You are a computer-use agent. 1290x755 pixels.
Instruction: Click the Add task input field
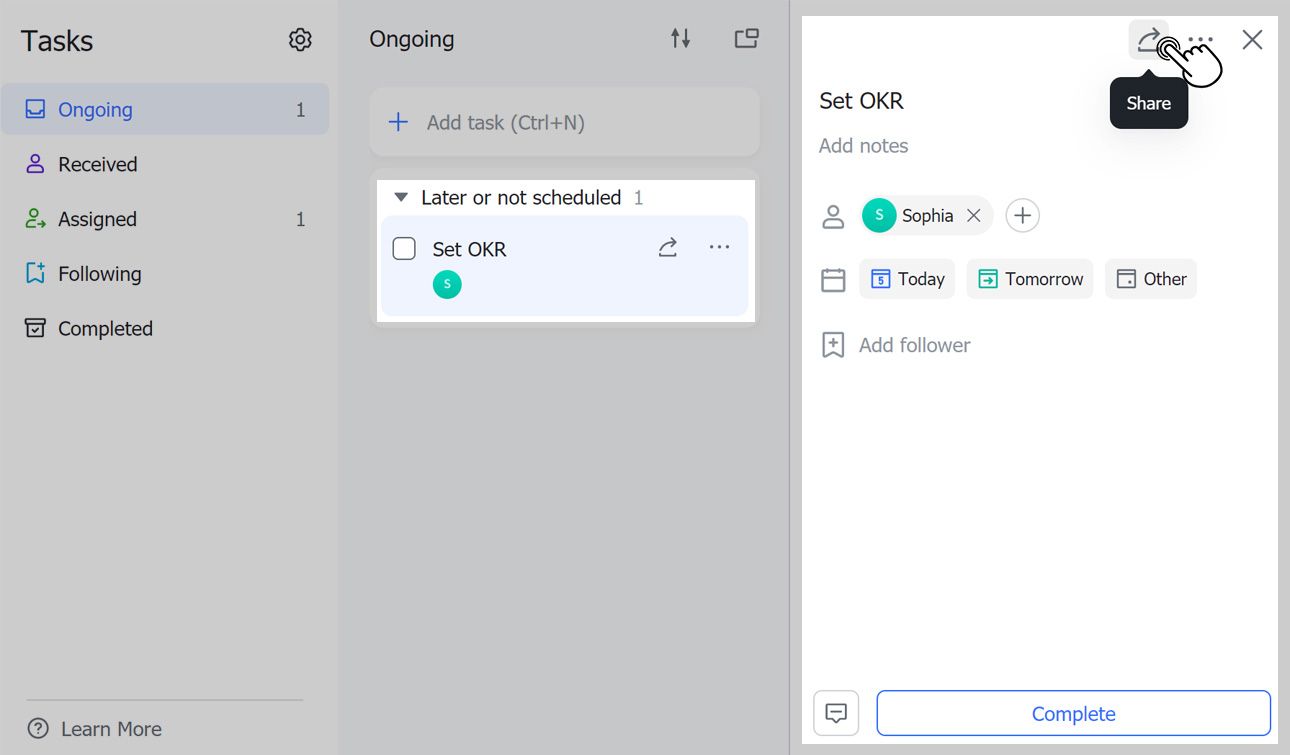(564, 122)
